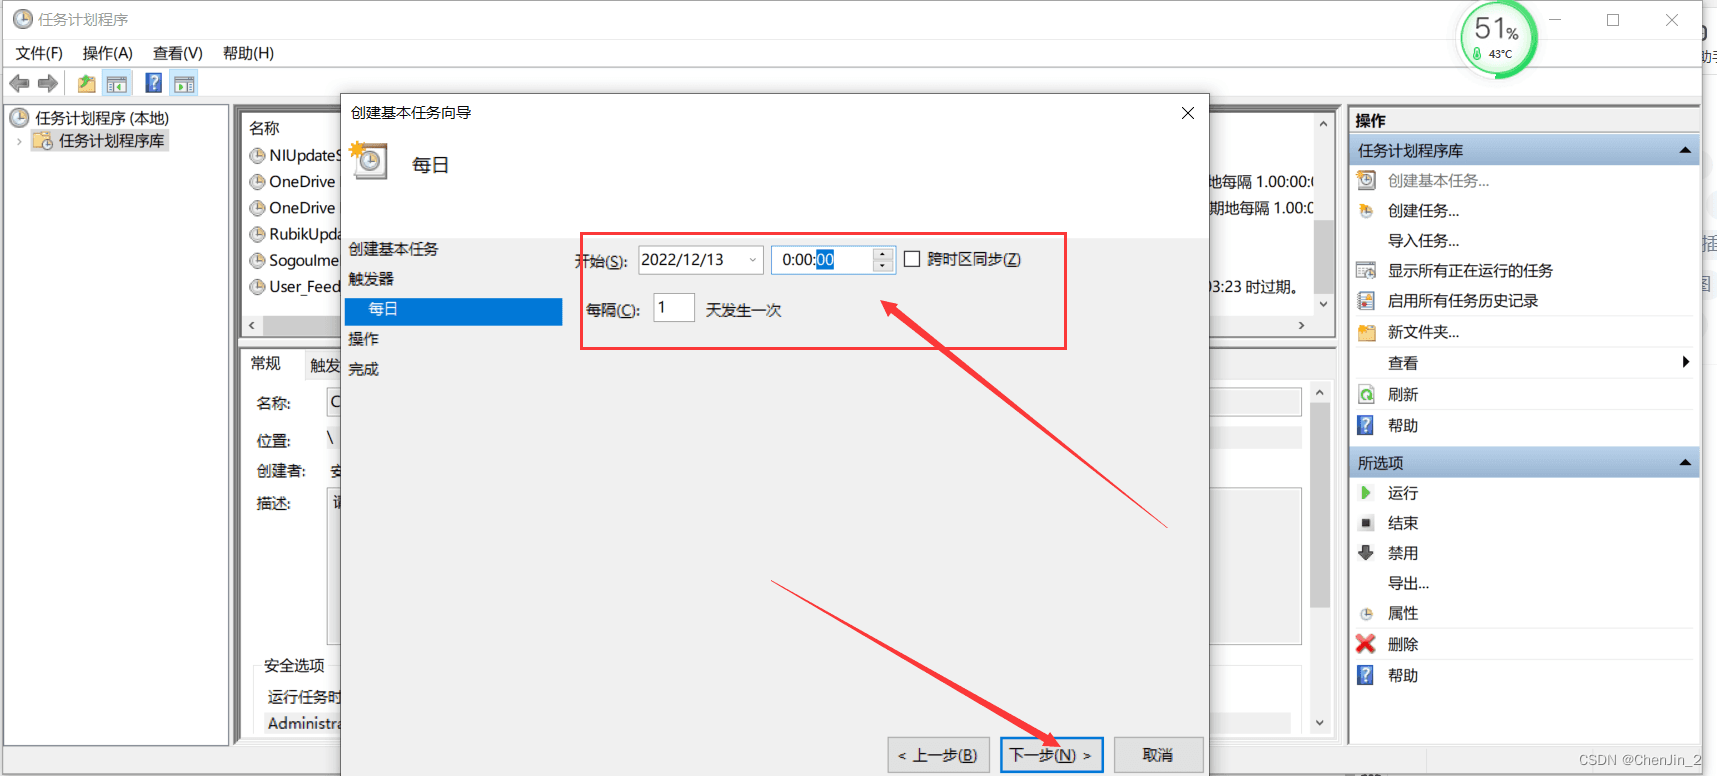The width and height of the screenshot is (1717, 776).
Task: Click the Back arrow toolbar icon
Action: [x=19, y=84]
